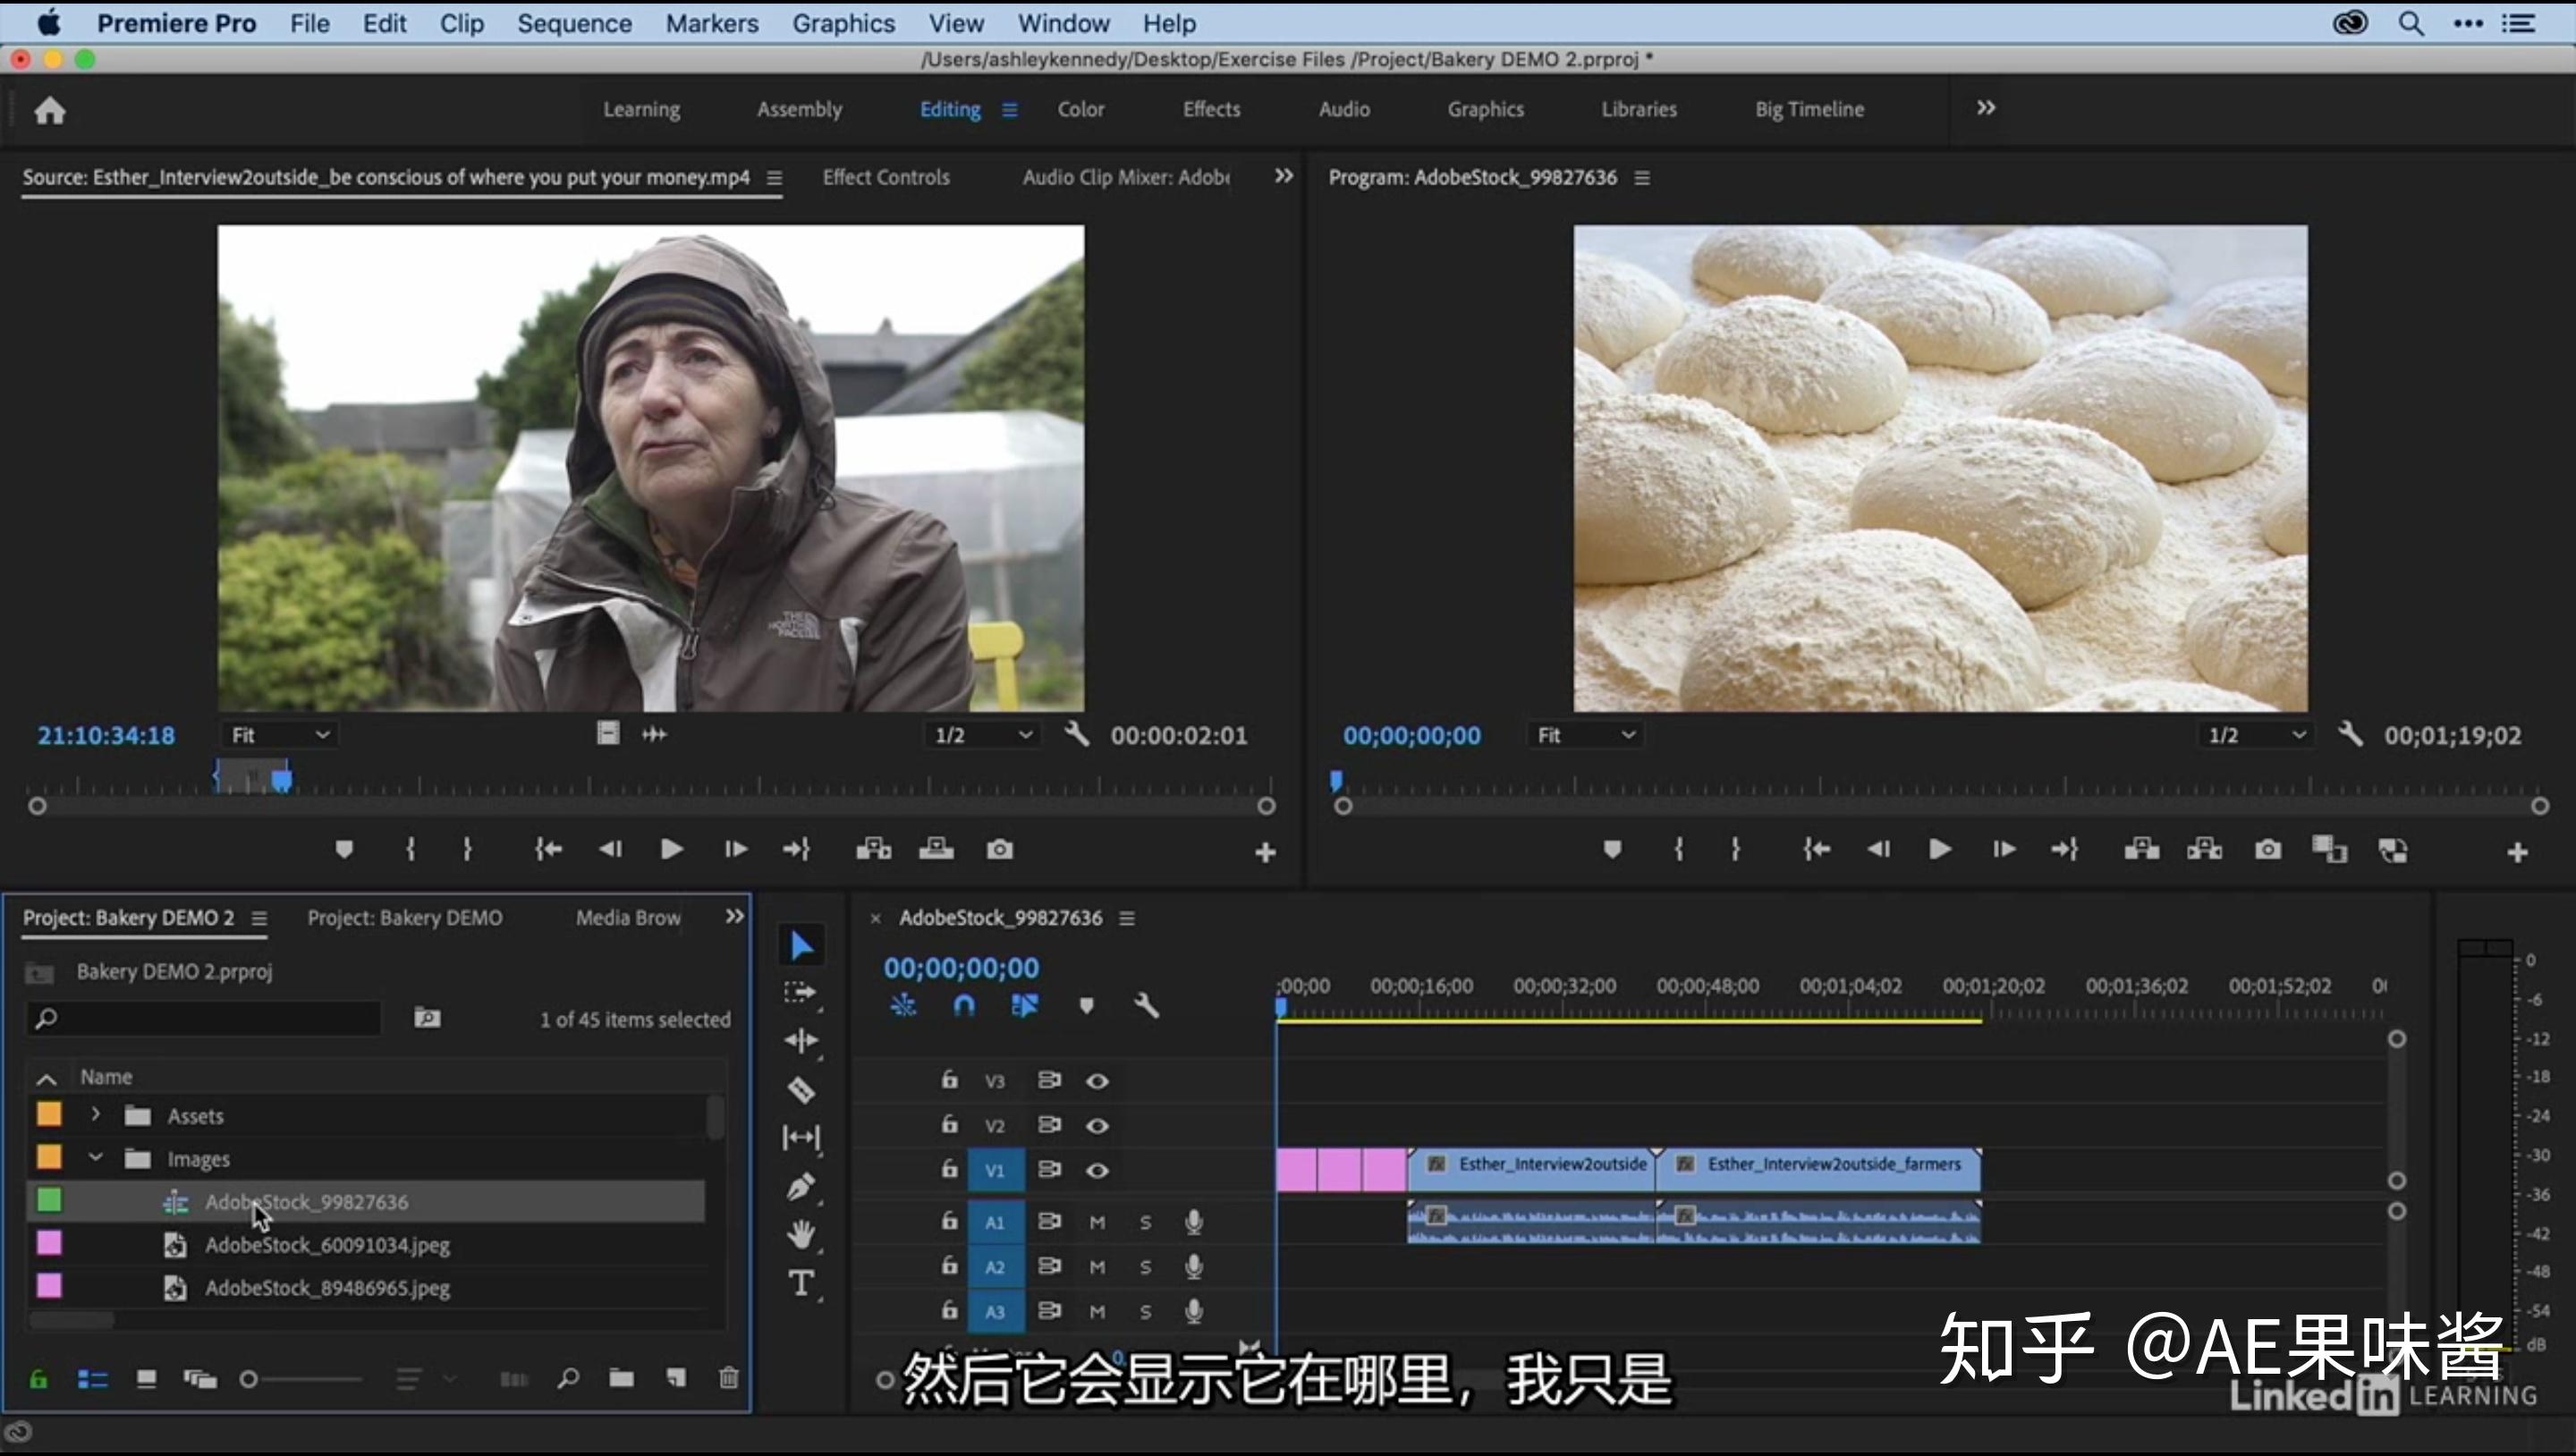Open the Sequence menu

(x=574, y=23)
